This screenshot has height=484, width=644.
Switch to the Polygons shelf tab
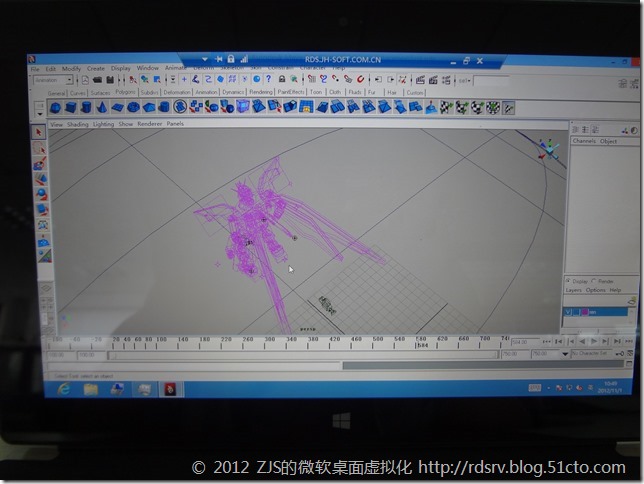(125, 92)
